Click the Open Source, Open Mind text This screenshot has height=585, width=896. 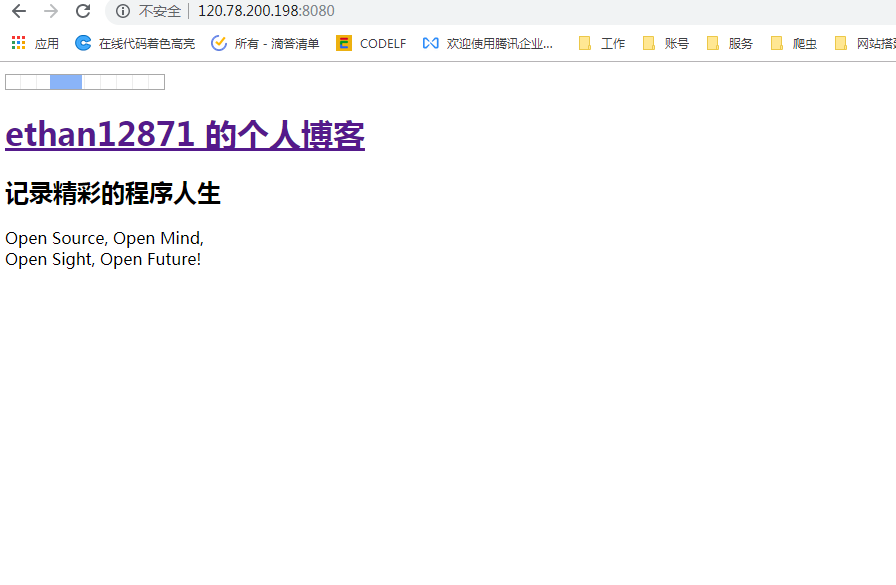pyautogui.click(x=104, y=238)
